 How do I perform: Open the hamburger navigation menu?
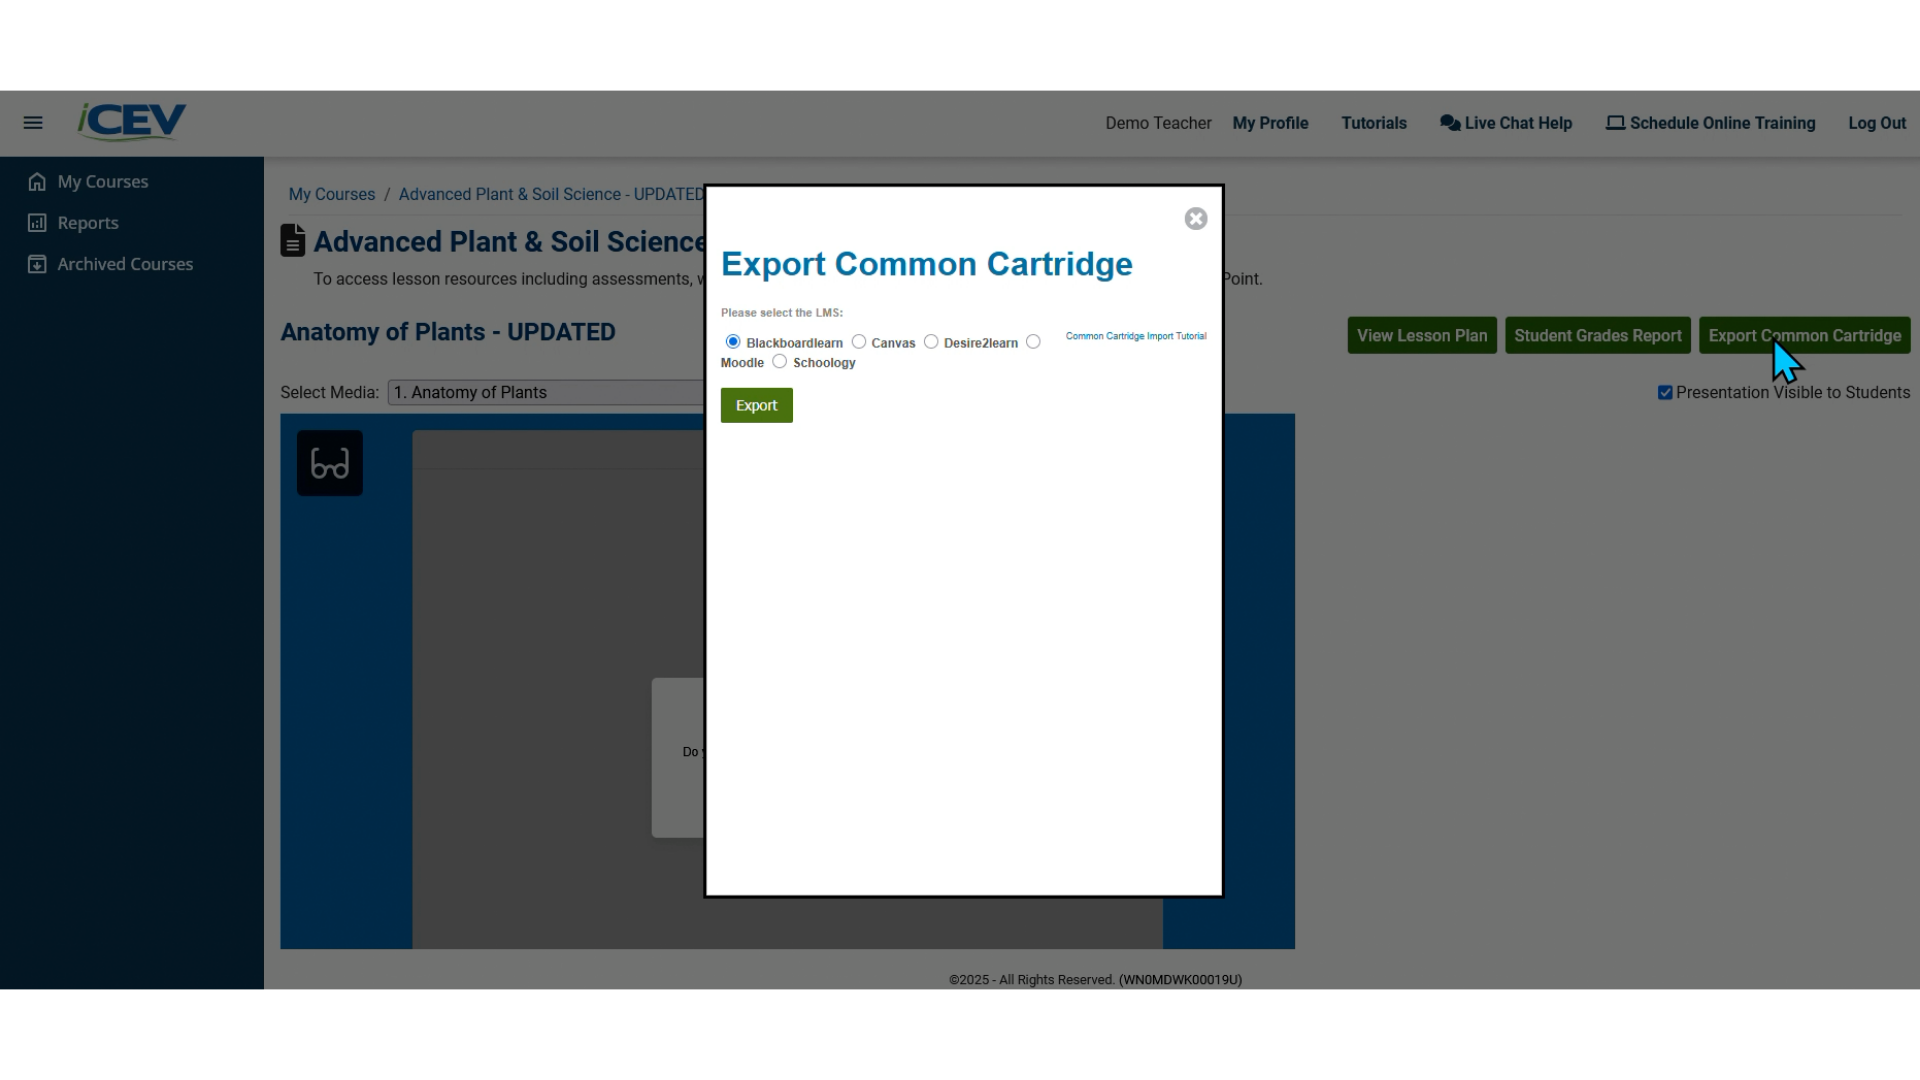pos(33,123)
